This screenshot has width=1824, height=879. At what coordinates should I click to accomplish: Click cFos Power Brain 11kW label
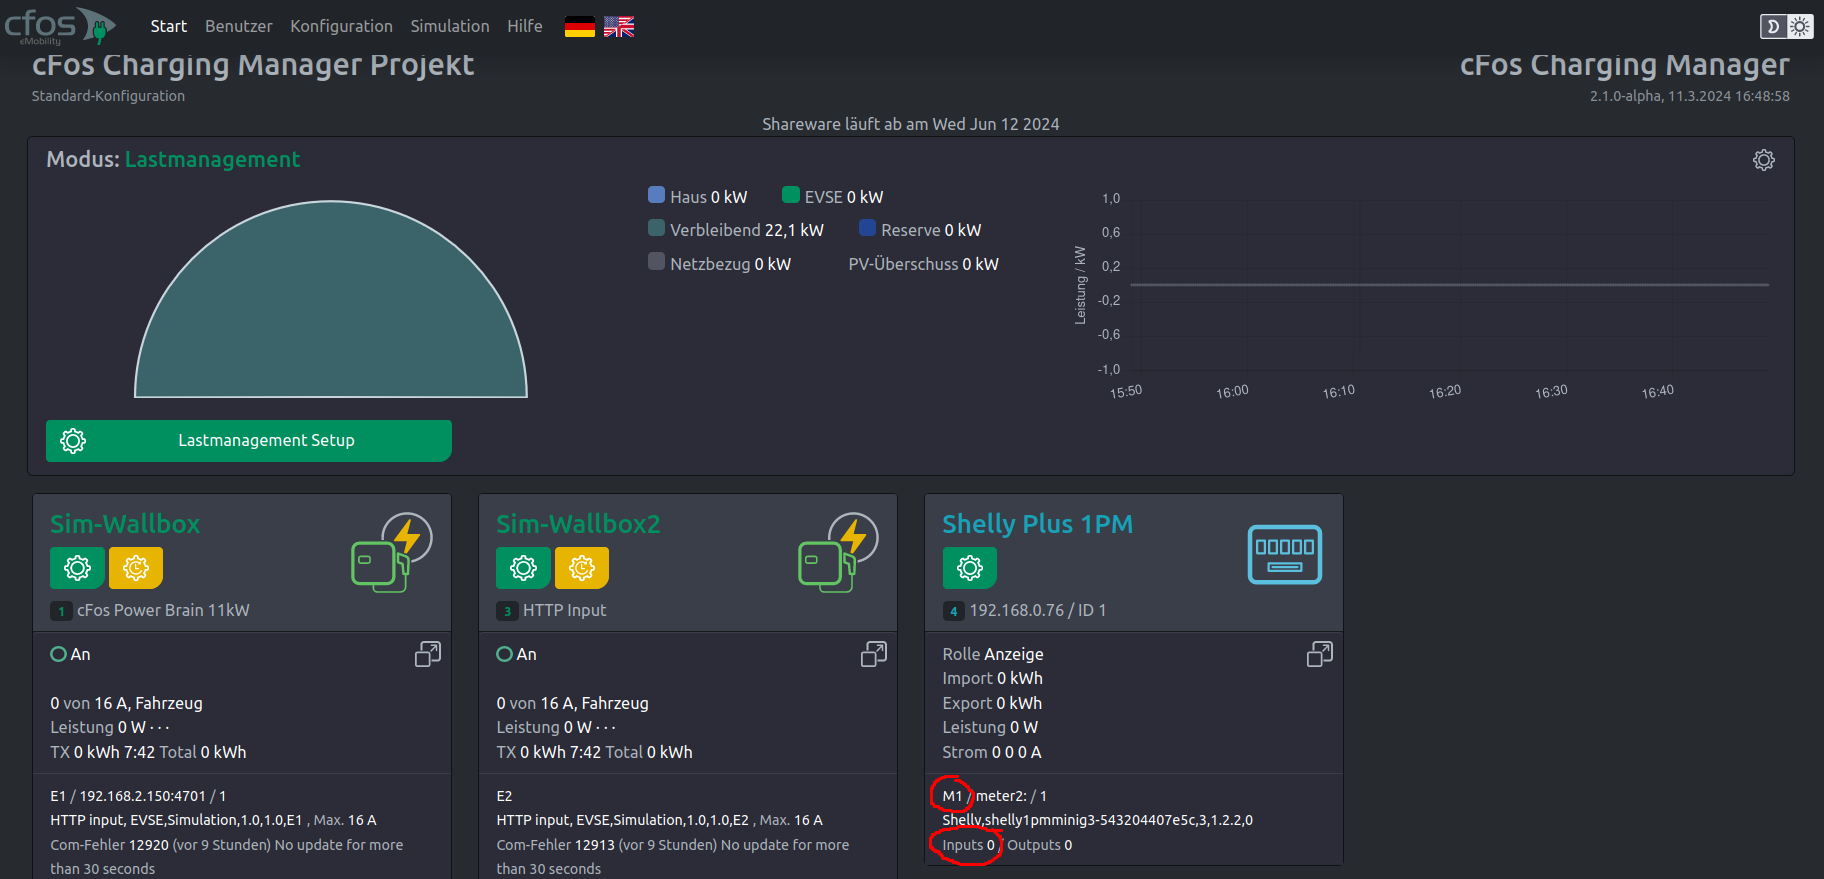point(163,610)
